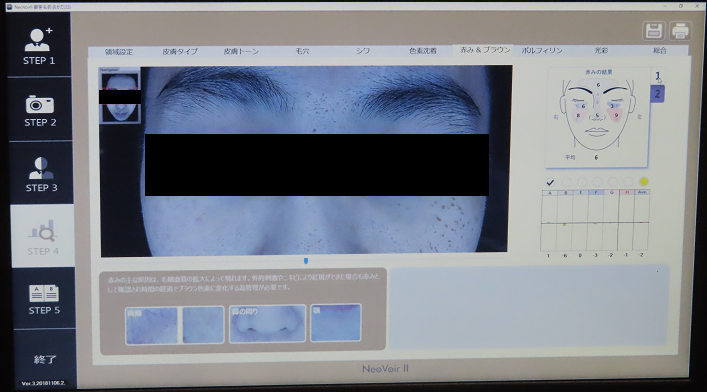
Task: Switch to the 総合 tab
Action: 660,51
